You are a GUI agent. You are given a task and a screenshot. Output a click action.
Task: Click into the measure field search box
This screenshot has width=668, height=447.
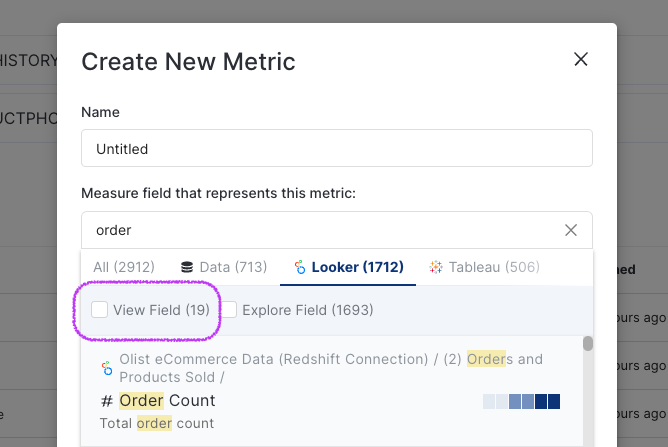pos(320,230)
